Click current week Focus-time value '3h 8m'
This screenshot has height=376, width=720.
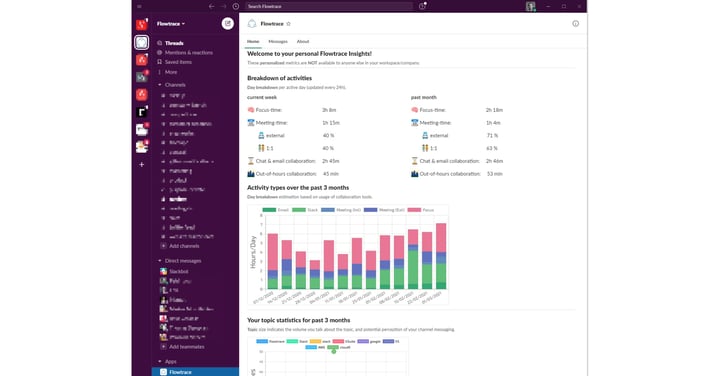[x=329, y=110]
